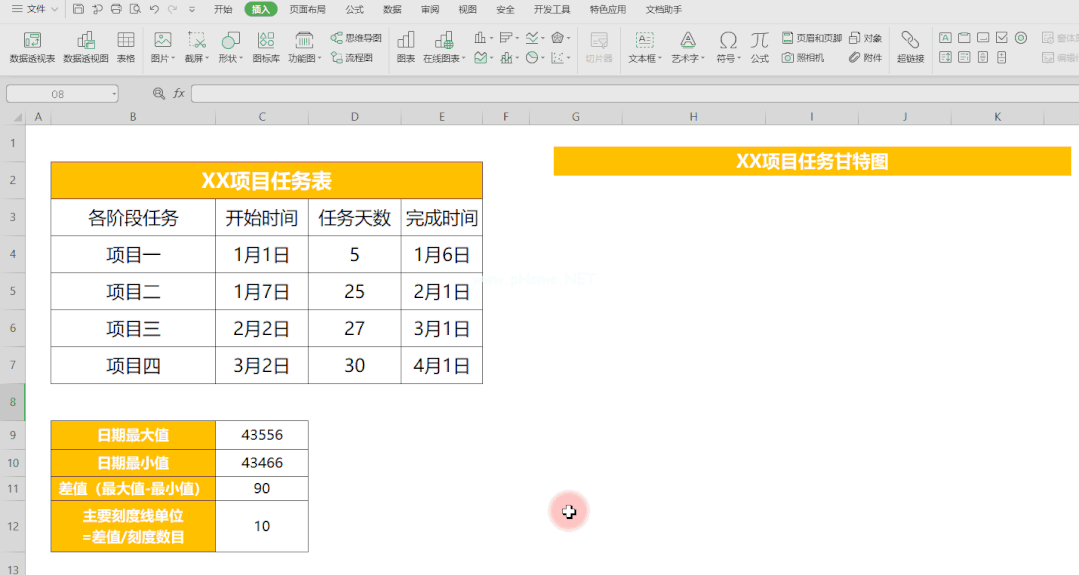The image size is (1079, 575).
Task: Click the print icon in quick access toolbar
Action: 116,10
